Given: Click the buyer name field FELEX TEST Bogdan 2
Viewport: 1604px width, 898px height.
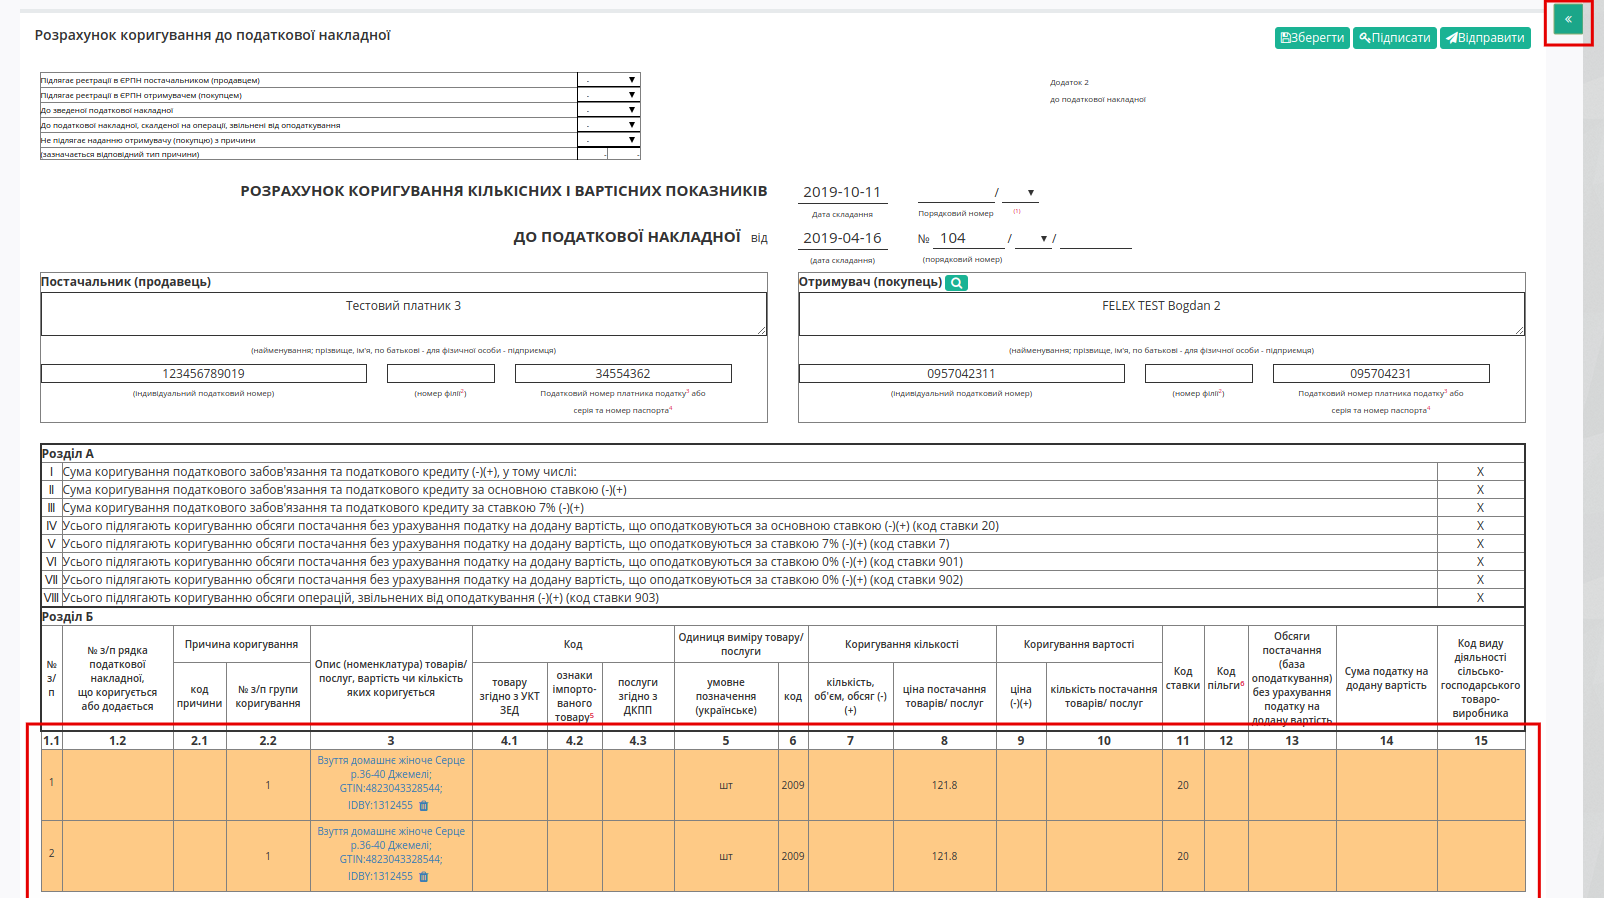Looking at the screenshot, I should (1162, 314).
